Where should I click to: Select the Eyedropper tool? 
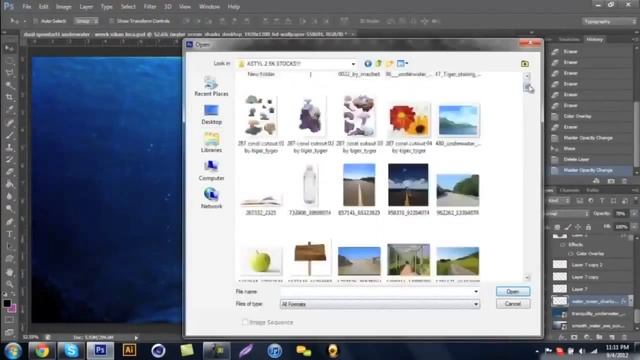pos(9,109)
